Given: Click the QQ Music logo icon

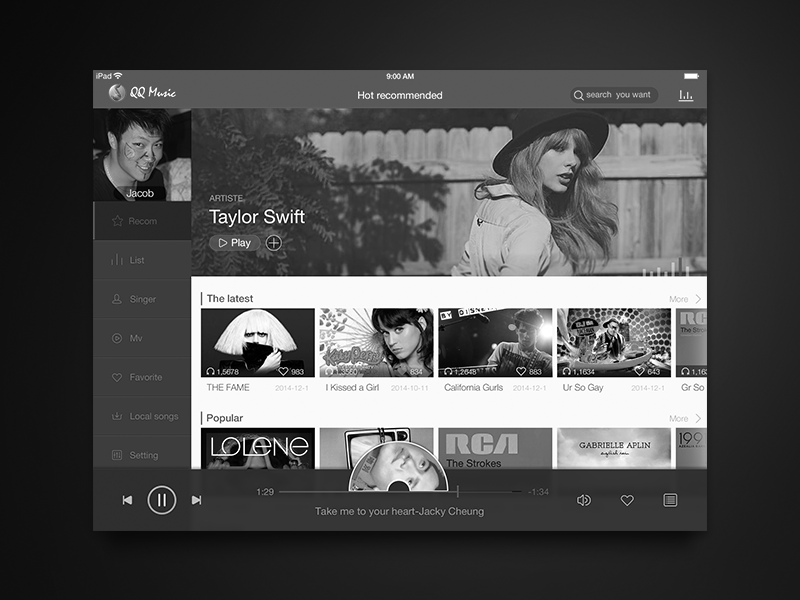Looking at the screenshot, I should point(117,93).
